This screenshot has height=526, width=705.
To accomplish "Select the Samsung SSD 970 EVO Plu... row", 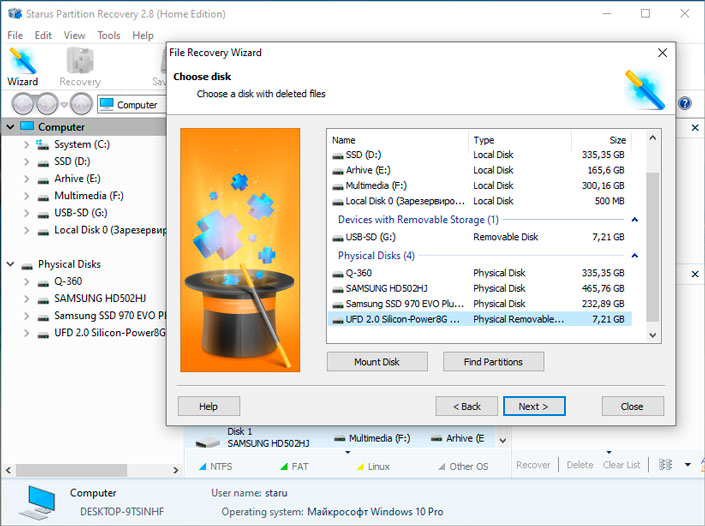I will [480, 304].
